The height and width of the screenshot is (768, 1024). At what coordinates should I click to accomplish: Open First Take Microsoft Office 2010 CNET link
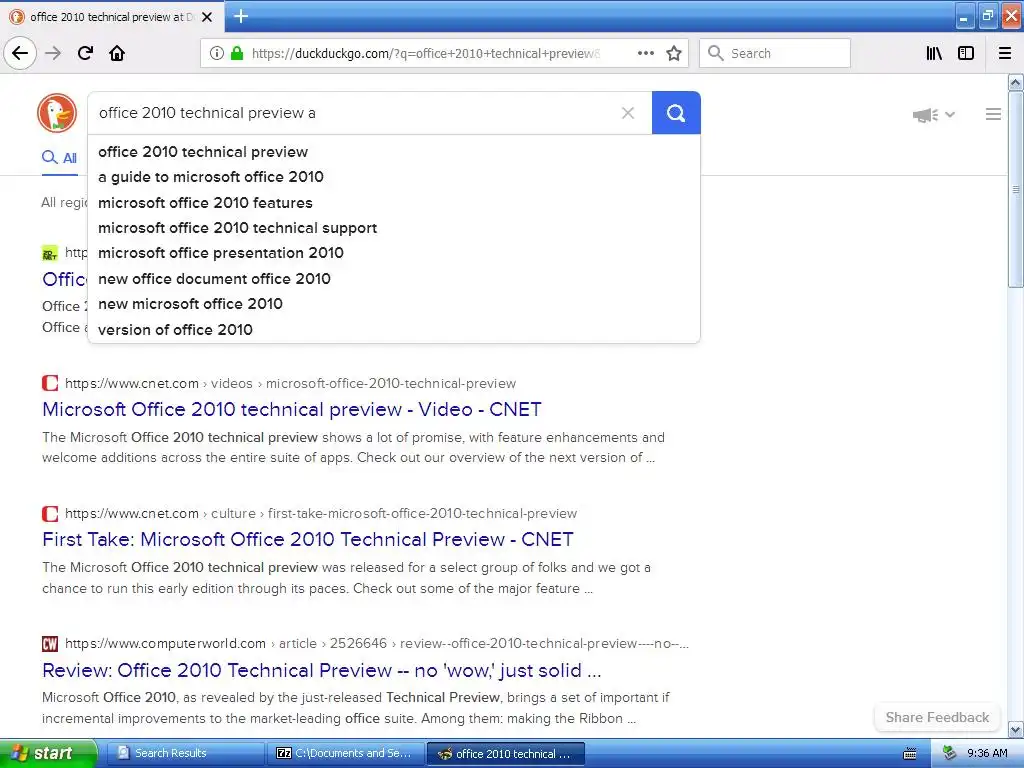point(308,539)
